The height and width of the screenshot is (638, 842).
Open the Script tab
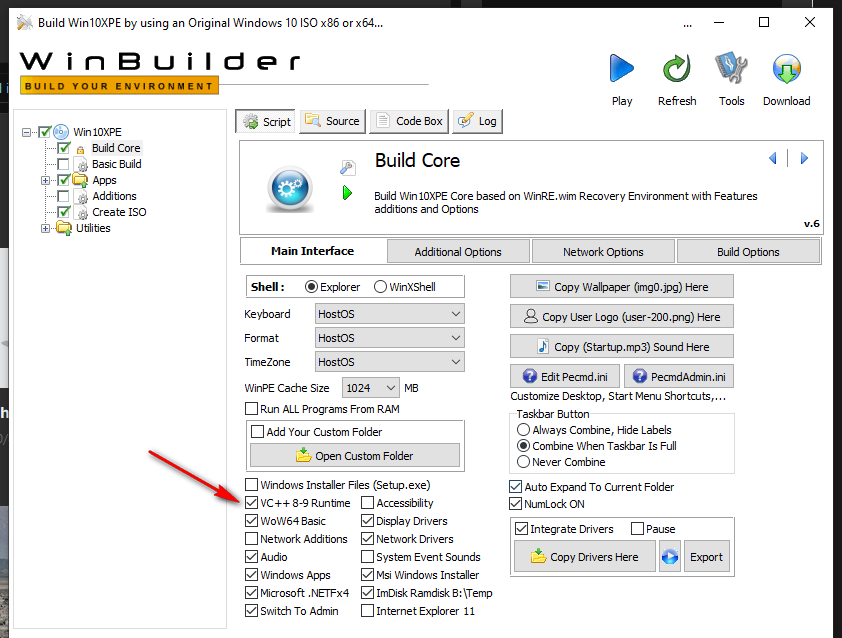(x=266, y=121)
